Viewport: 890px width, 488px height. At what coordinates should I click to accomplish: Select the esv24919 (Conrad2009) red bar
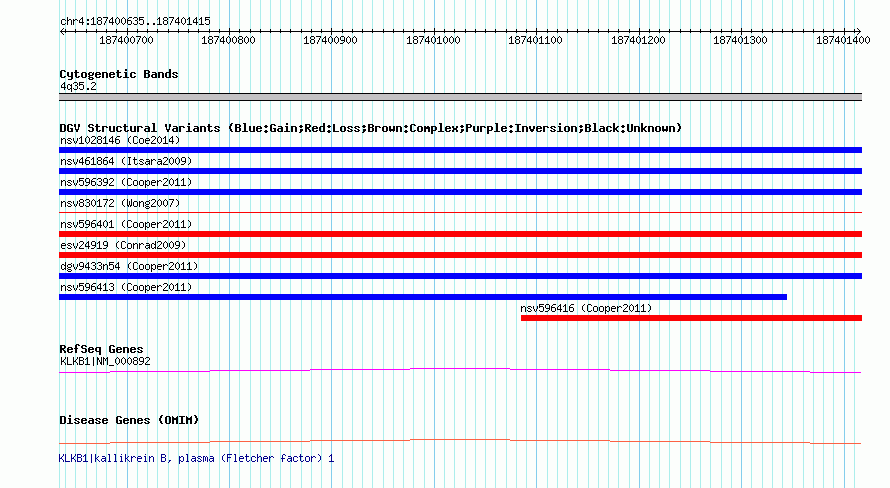460,255
